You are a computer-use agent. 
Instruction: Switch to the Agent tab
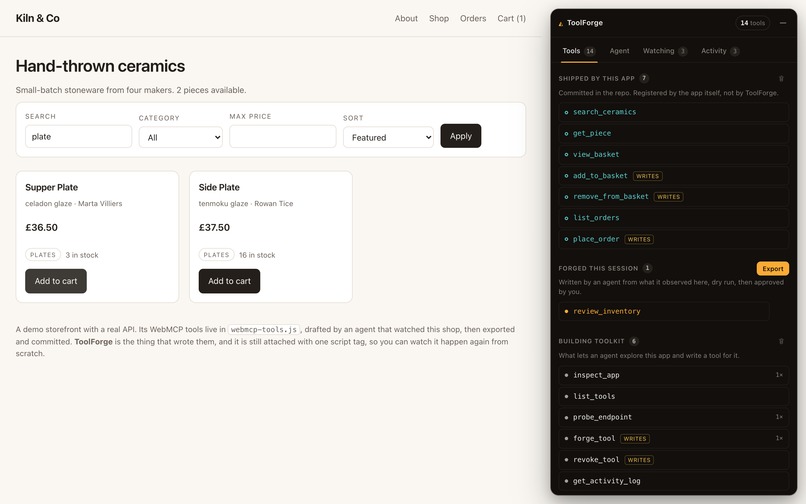[619, 51]
